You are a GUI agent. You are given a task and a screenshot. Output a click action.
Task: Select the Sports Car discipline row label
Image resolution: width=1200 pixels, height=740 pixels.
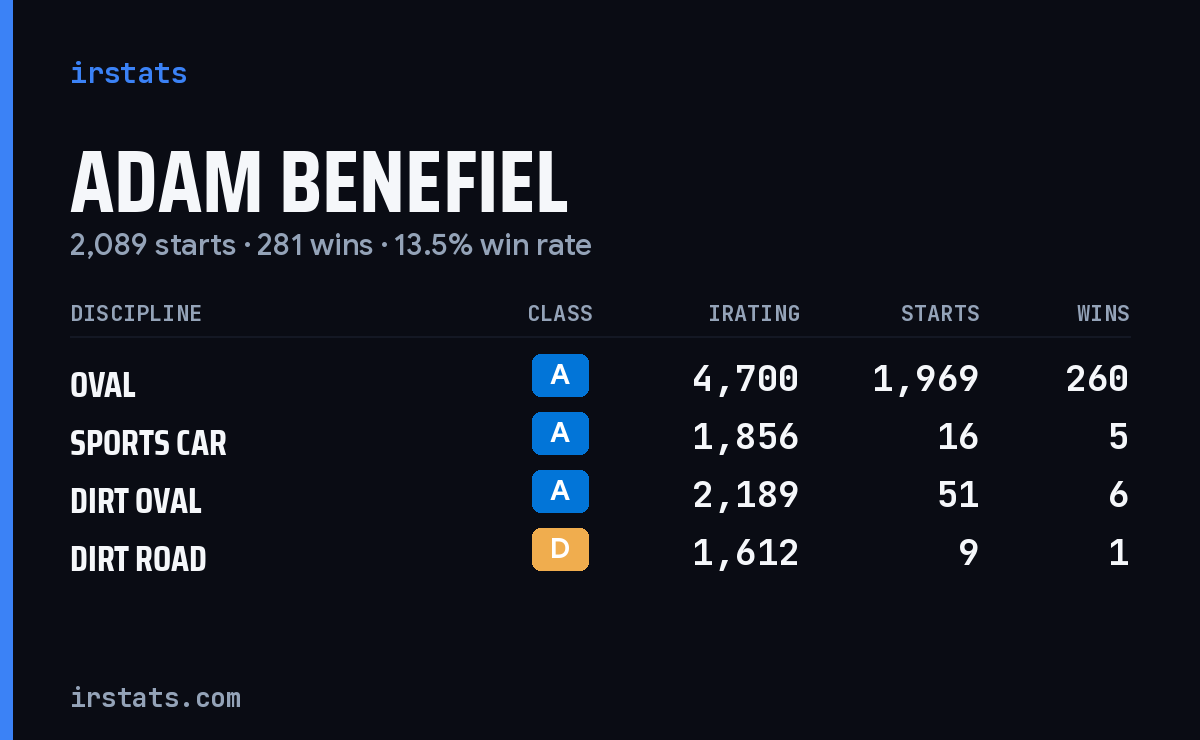pyautogui.click(x=148, y=443)
